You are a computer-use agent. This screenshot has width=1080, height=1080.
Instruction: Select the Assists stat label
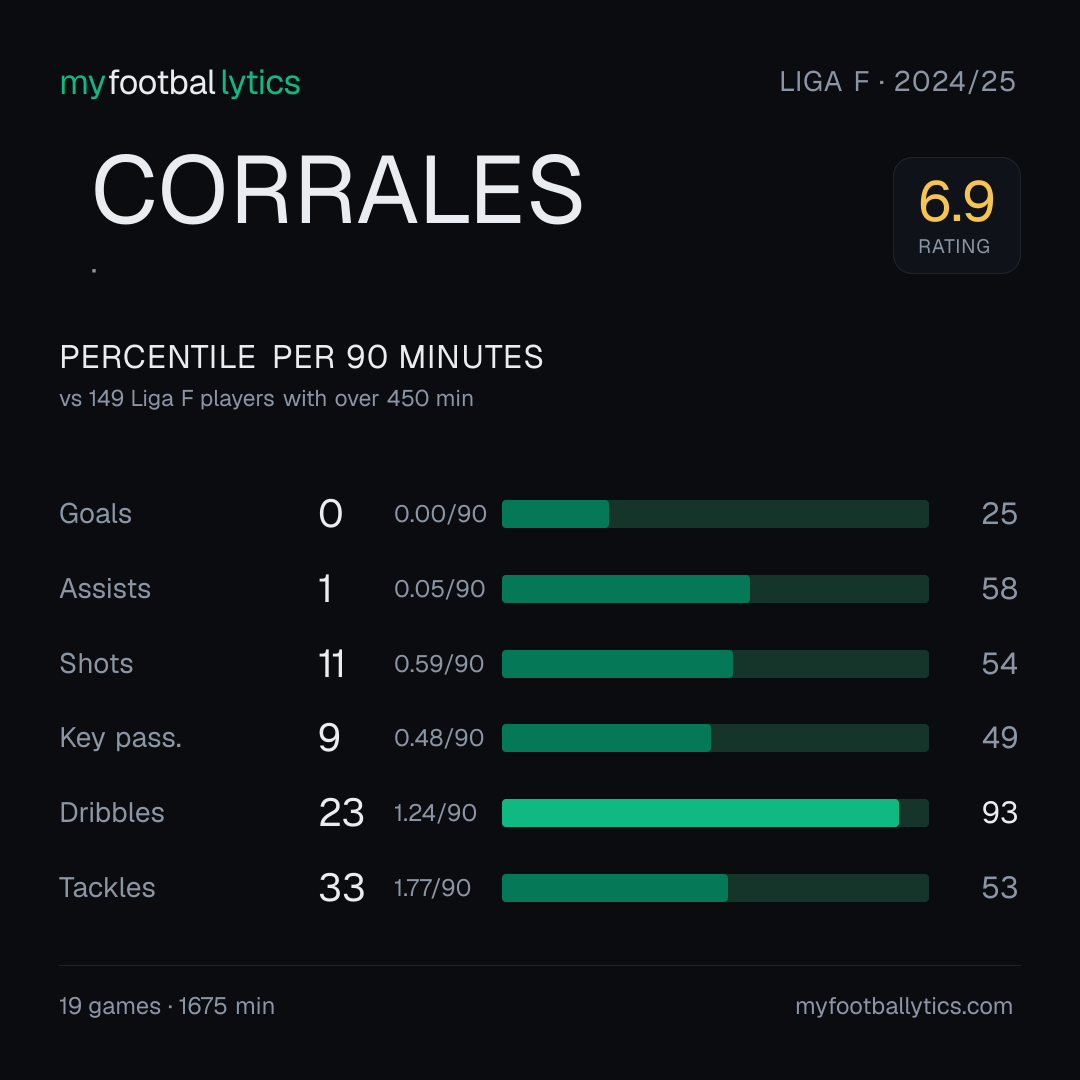[x=105, y=589]
